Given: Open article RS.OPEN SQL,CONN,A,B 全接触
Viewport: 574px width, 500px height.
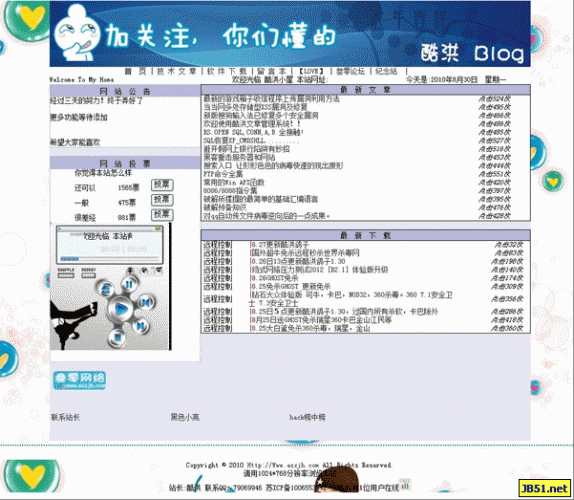Looking at the screenshot, I should click(x=253, y=133).
